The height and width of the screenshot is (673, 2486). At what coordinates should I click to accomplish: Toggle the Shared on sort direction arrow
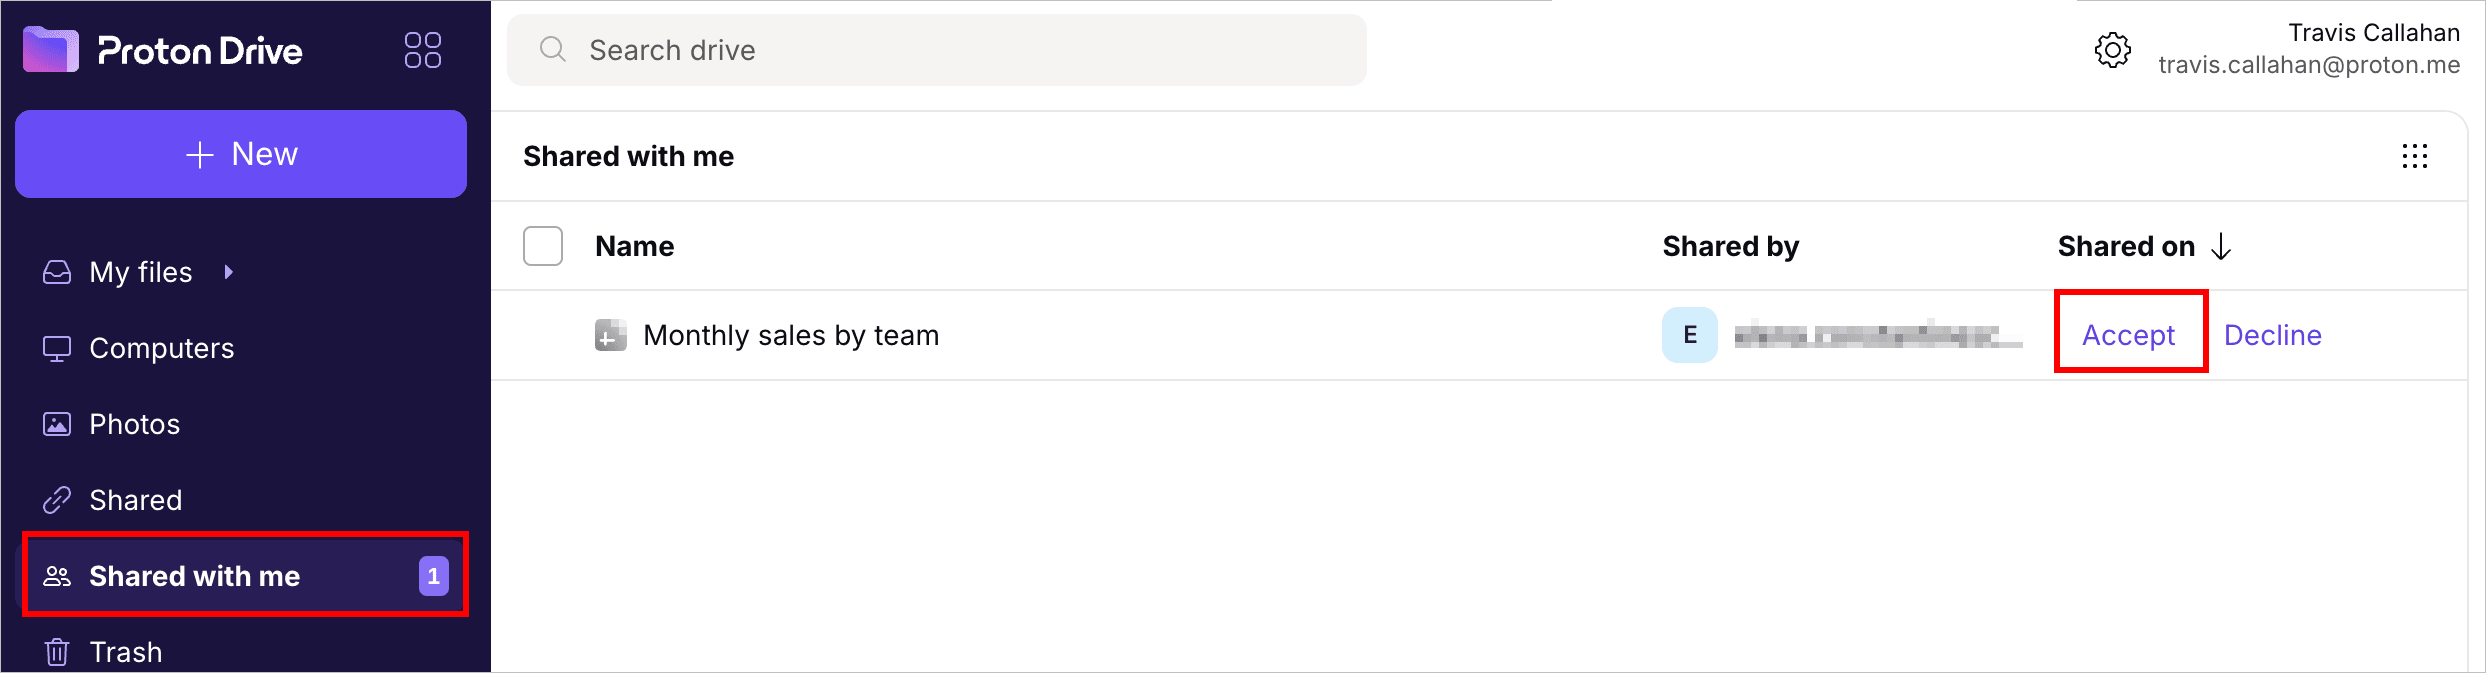pyautogui.click(x=2222, y=246)
